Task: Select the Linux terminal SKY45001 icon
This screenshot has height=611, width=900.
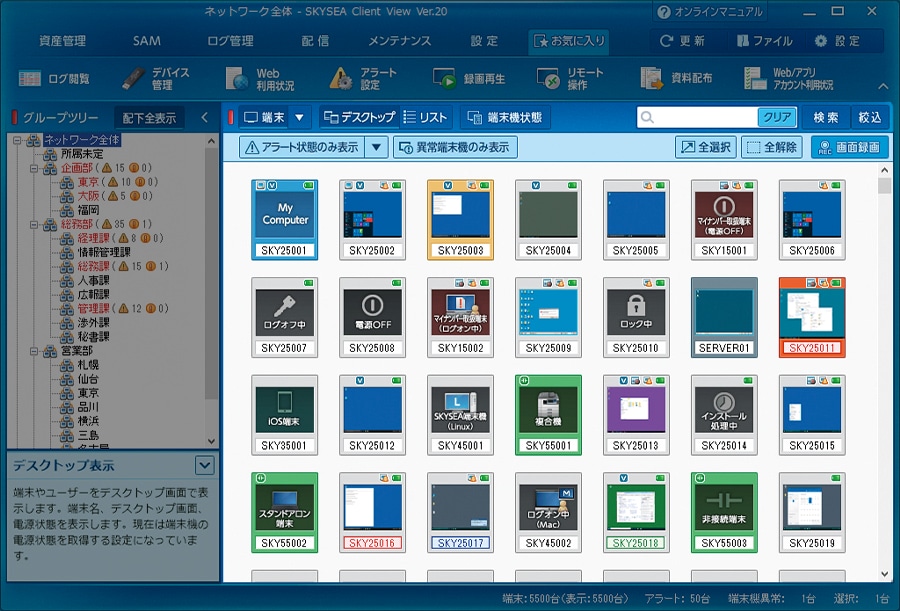Action: coord(460,415)
